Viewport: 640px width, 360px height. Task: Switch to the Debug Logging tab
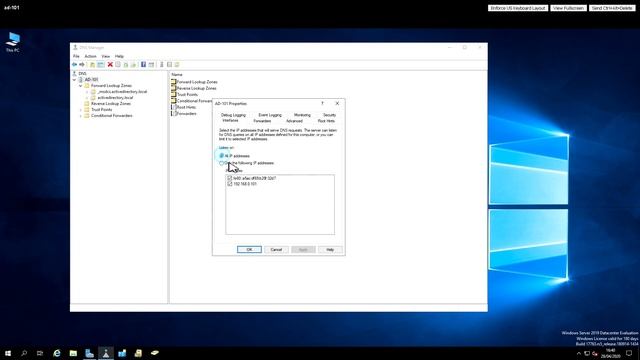233,115
